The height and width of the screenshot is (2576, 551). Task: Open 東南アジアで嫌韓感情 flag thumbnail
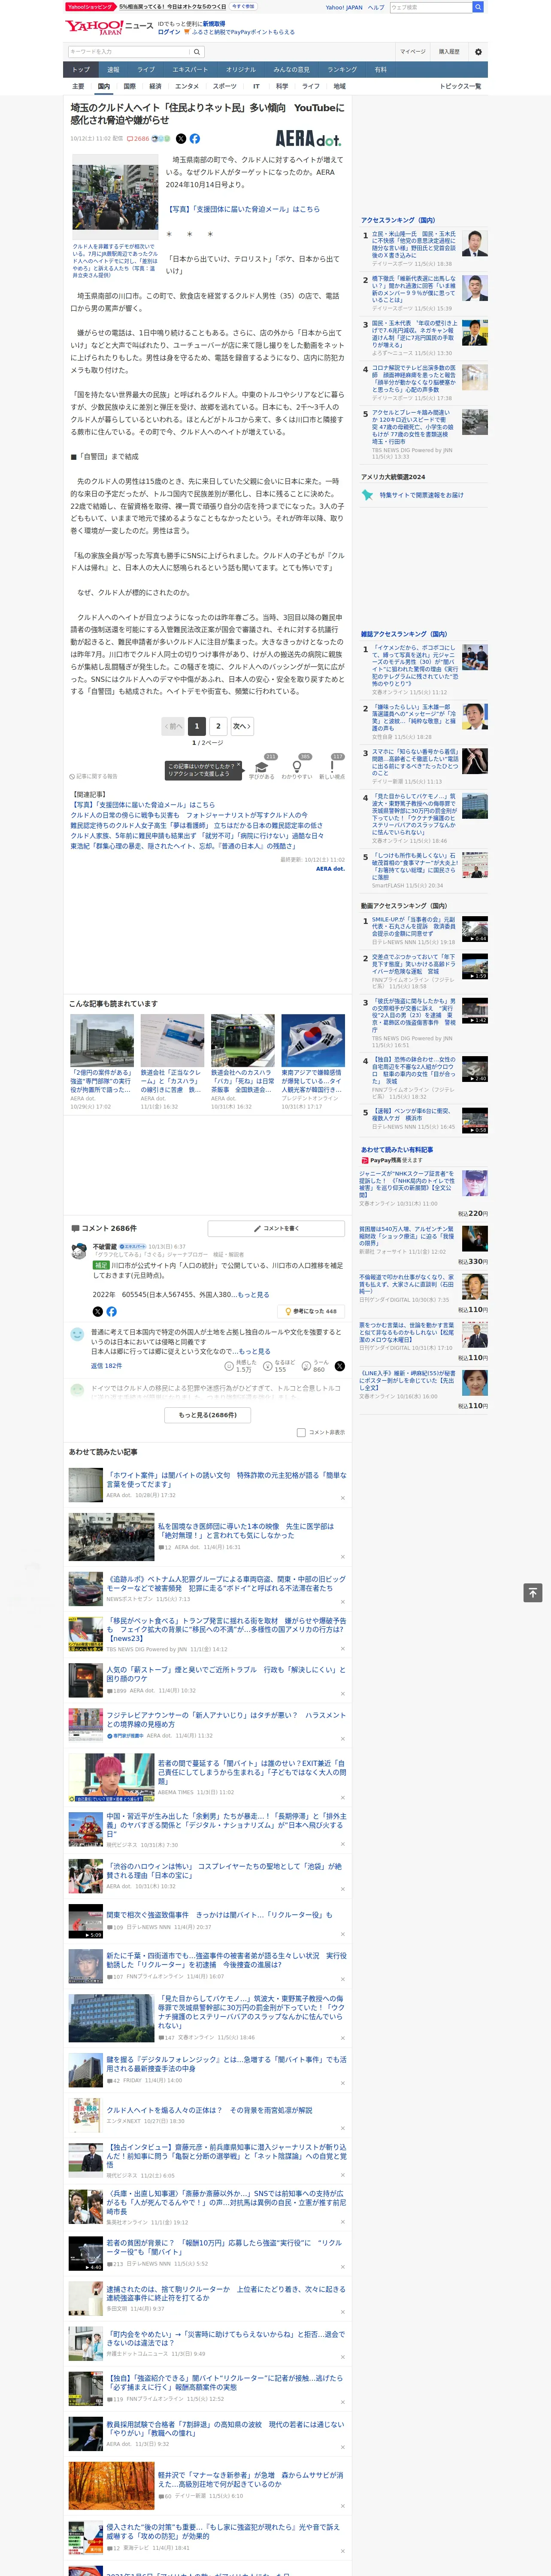(x=313, y=1040)
